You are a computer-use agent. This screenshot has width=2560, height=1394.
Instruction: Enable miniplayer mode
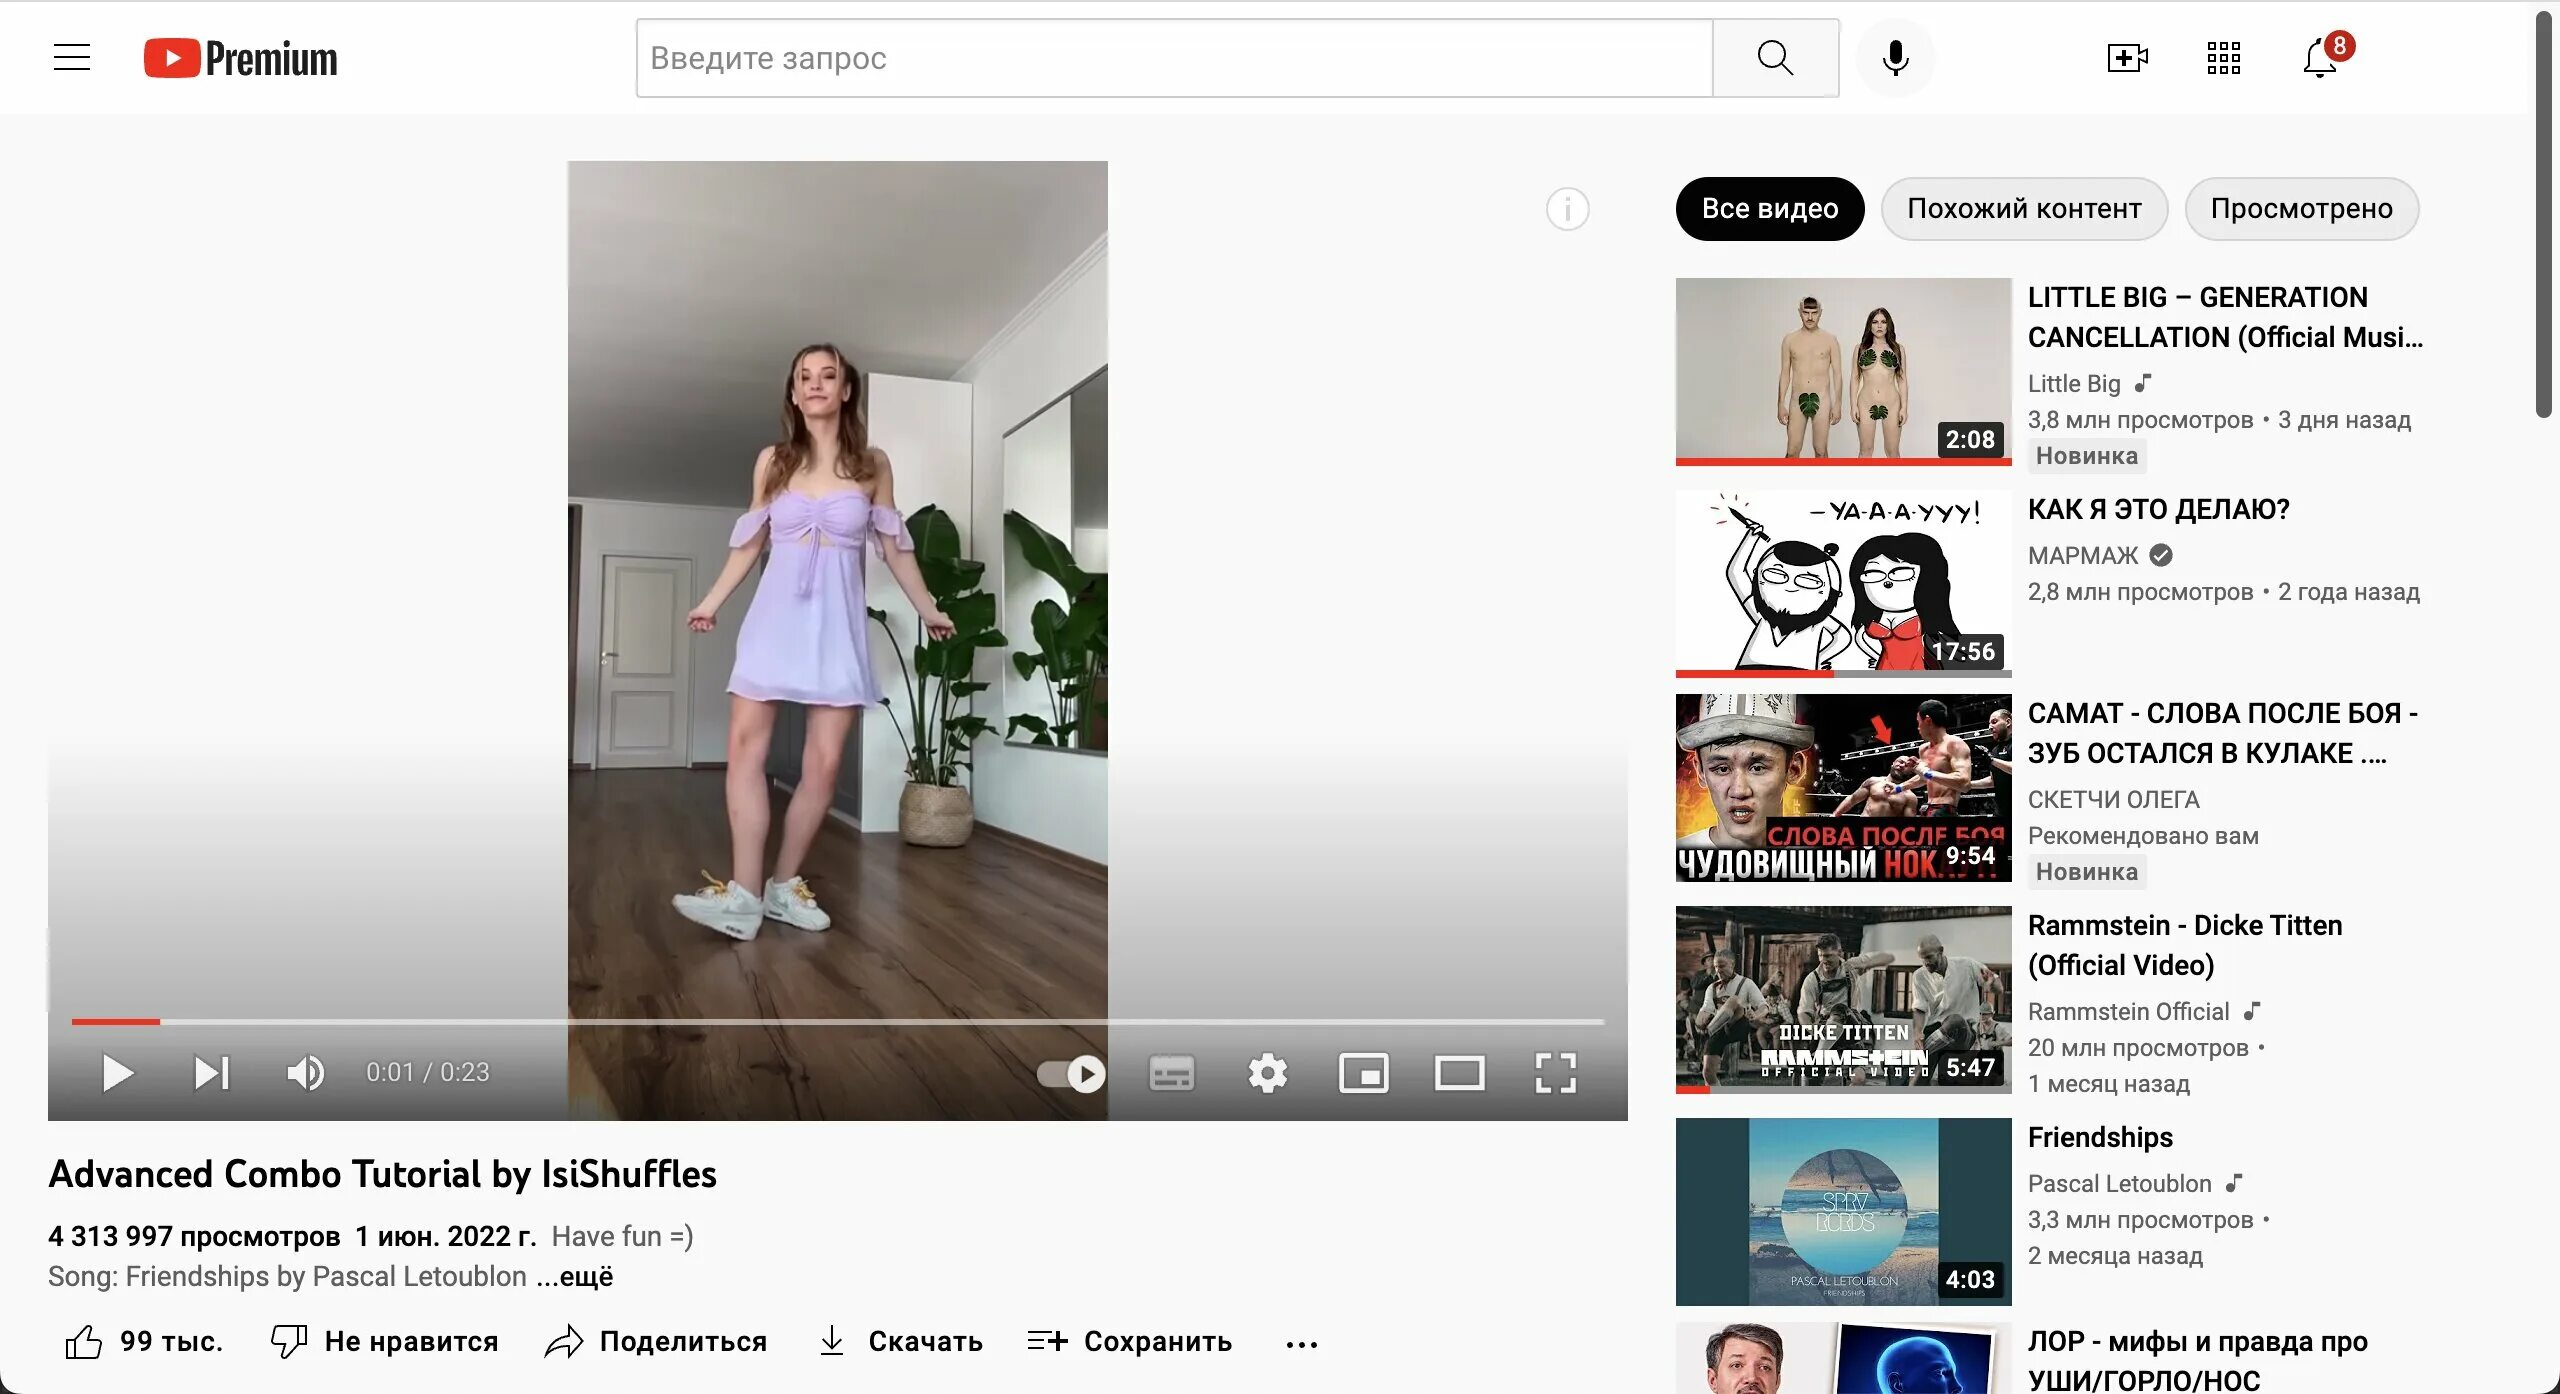[1363, 1074]
